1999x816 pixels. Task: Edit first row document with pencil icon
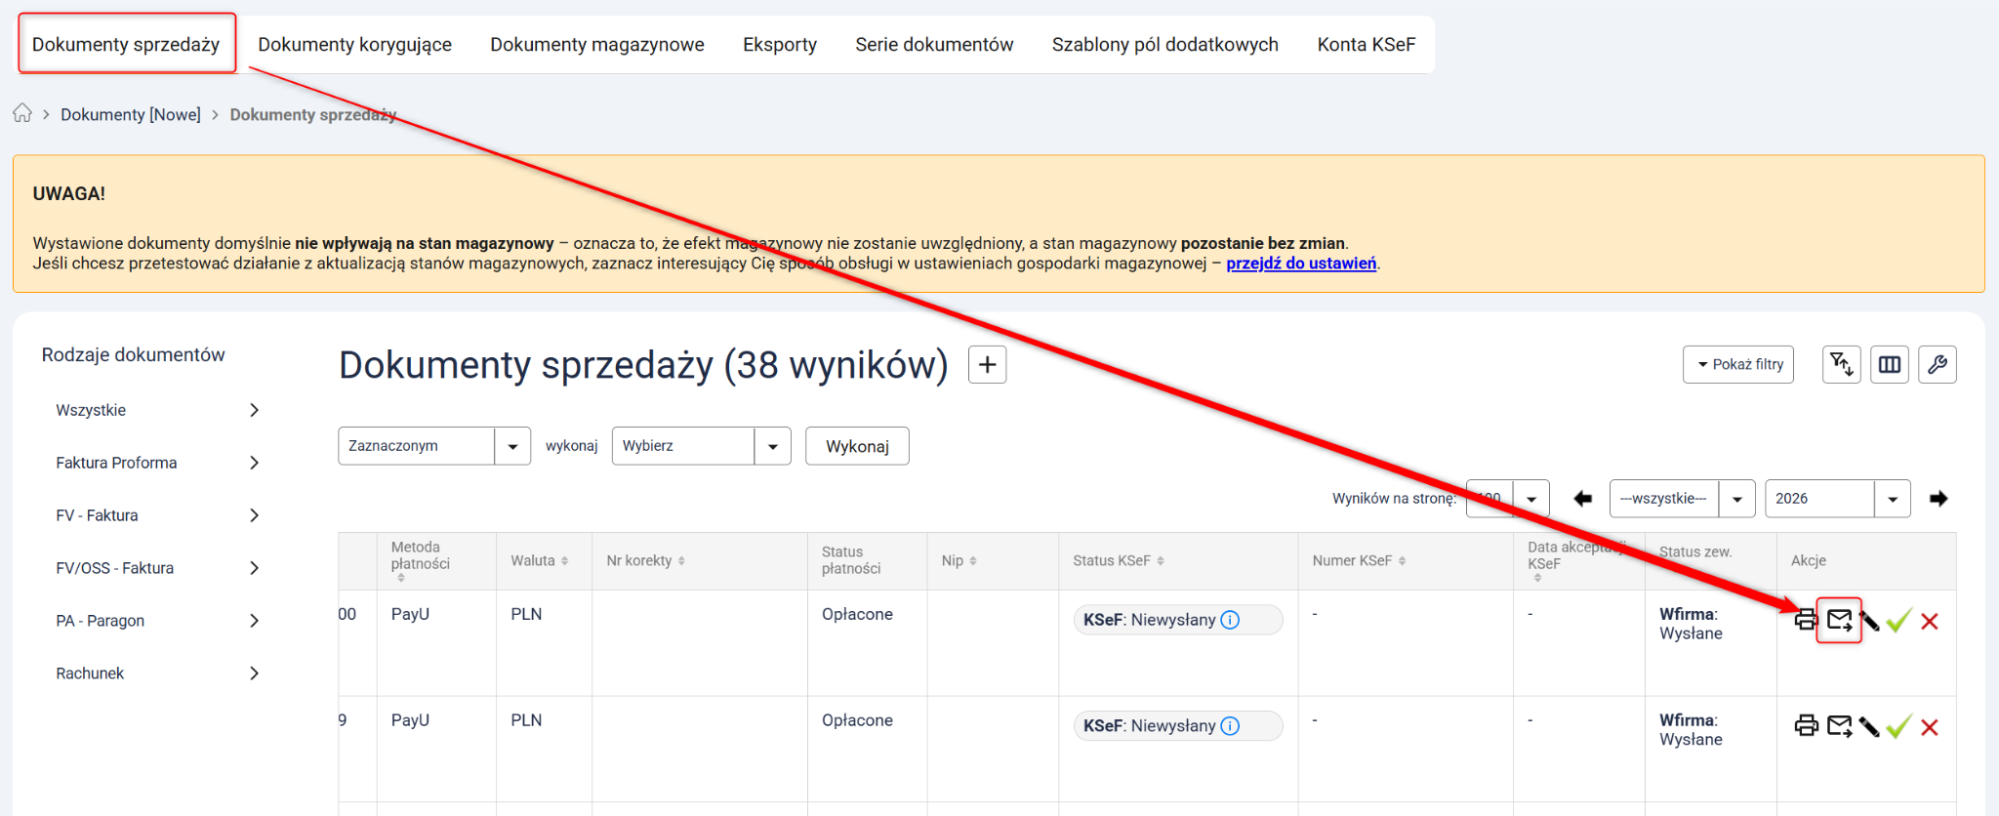(1869, 621)
